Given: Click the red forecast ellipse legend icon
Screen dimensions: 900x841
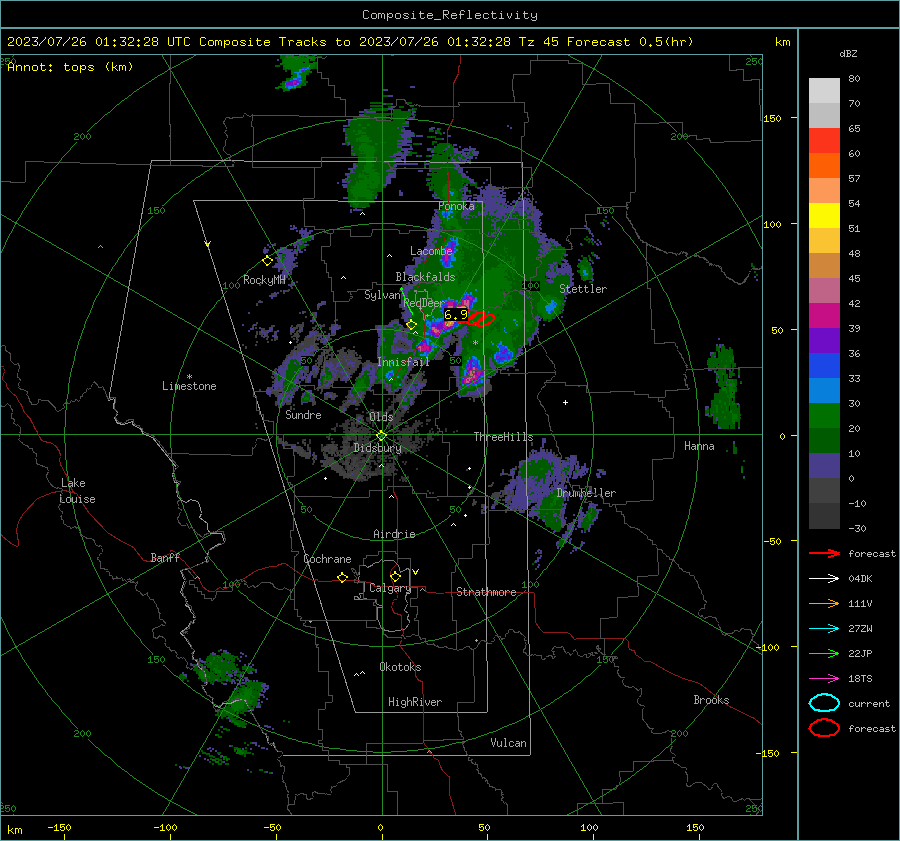Looking at the screenshot, I should (824, 728).
